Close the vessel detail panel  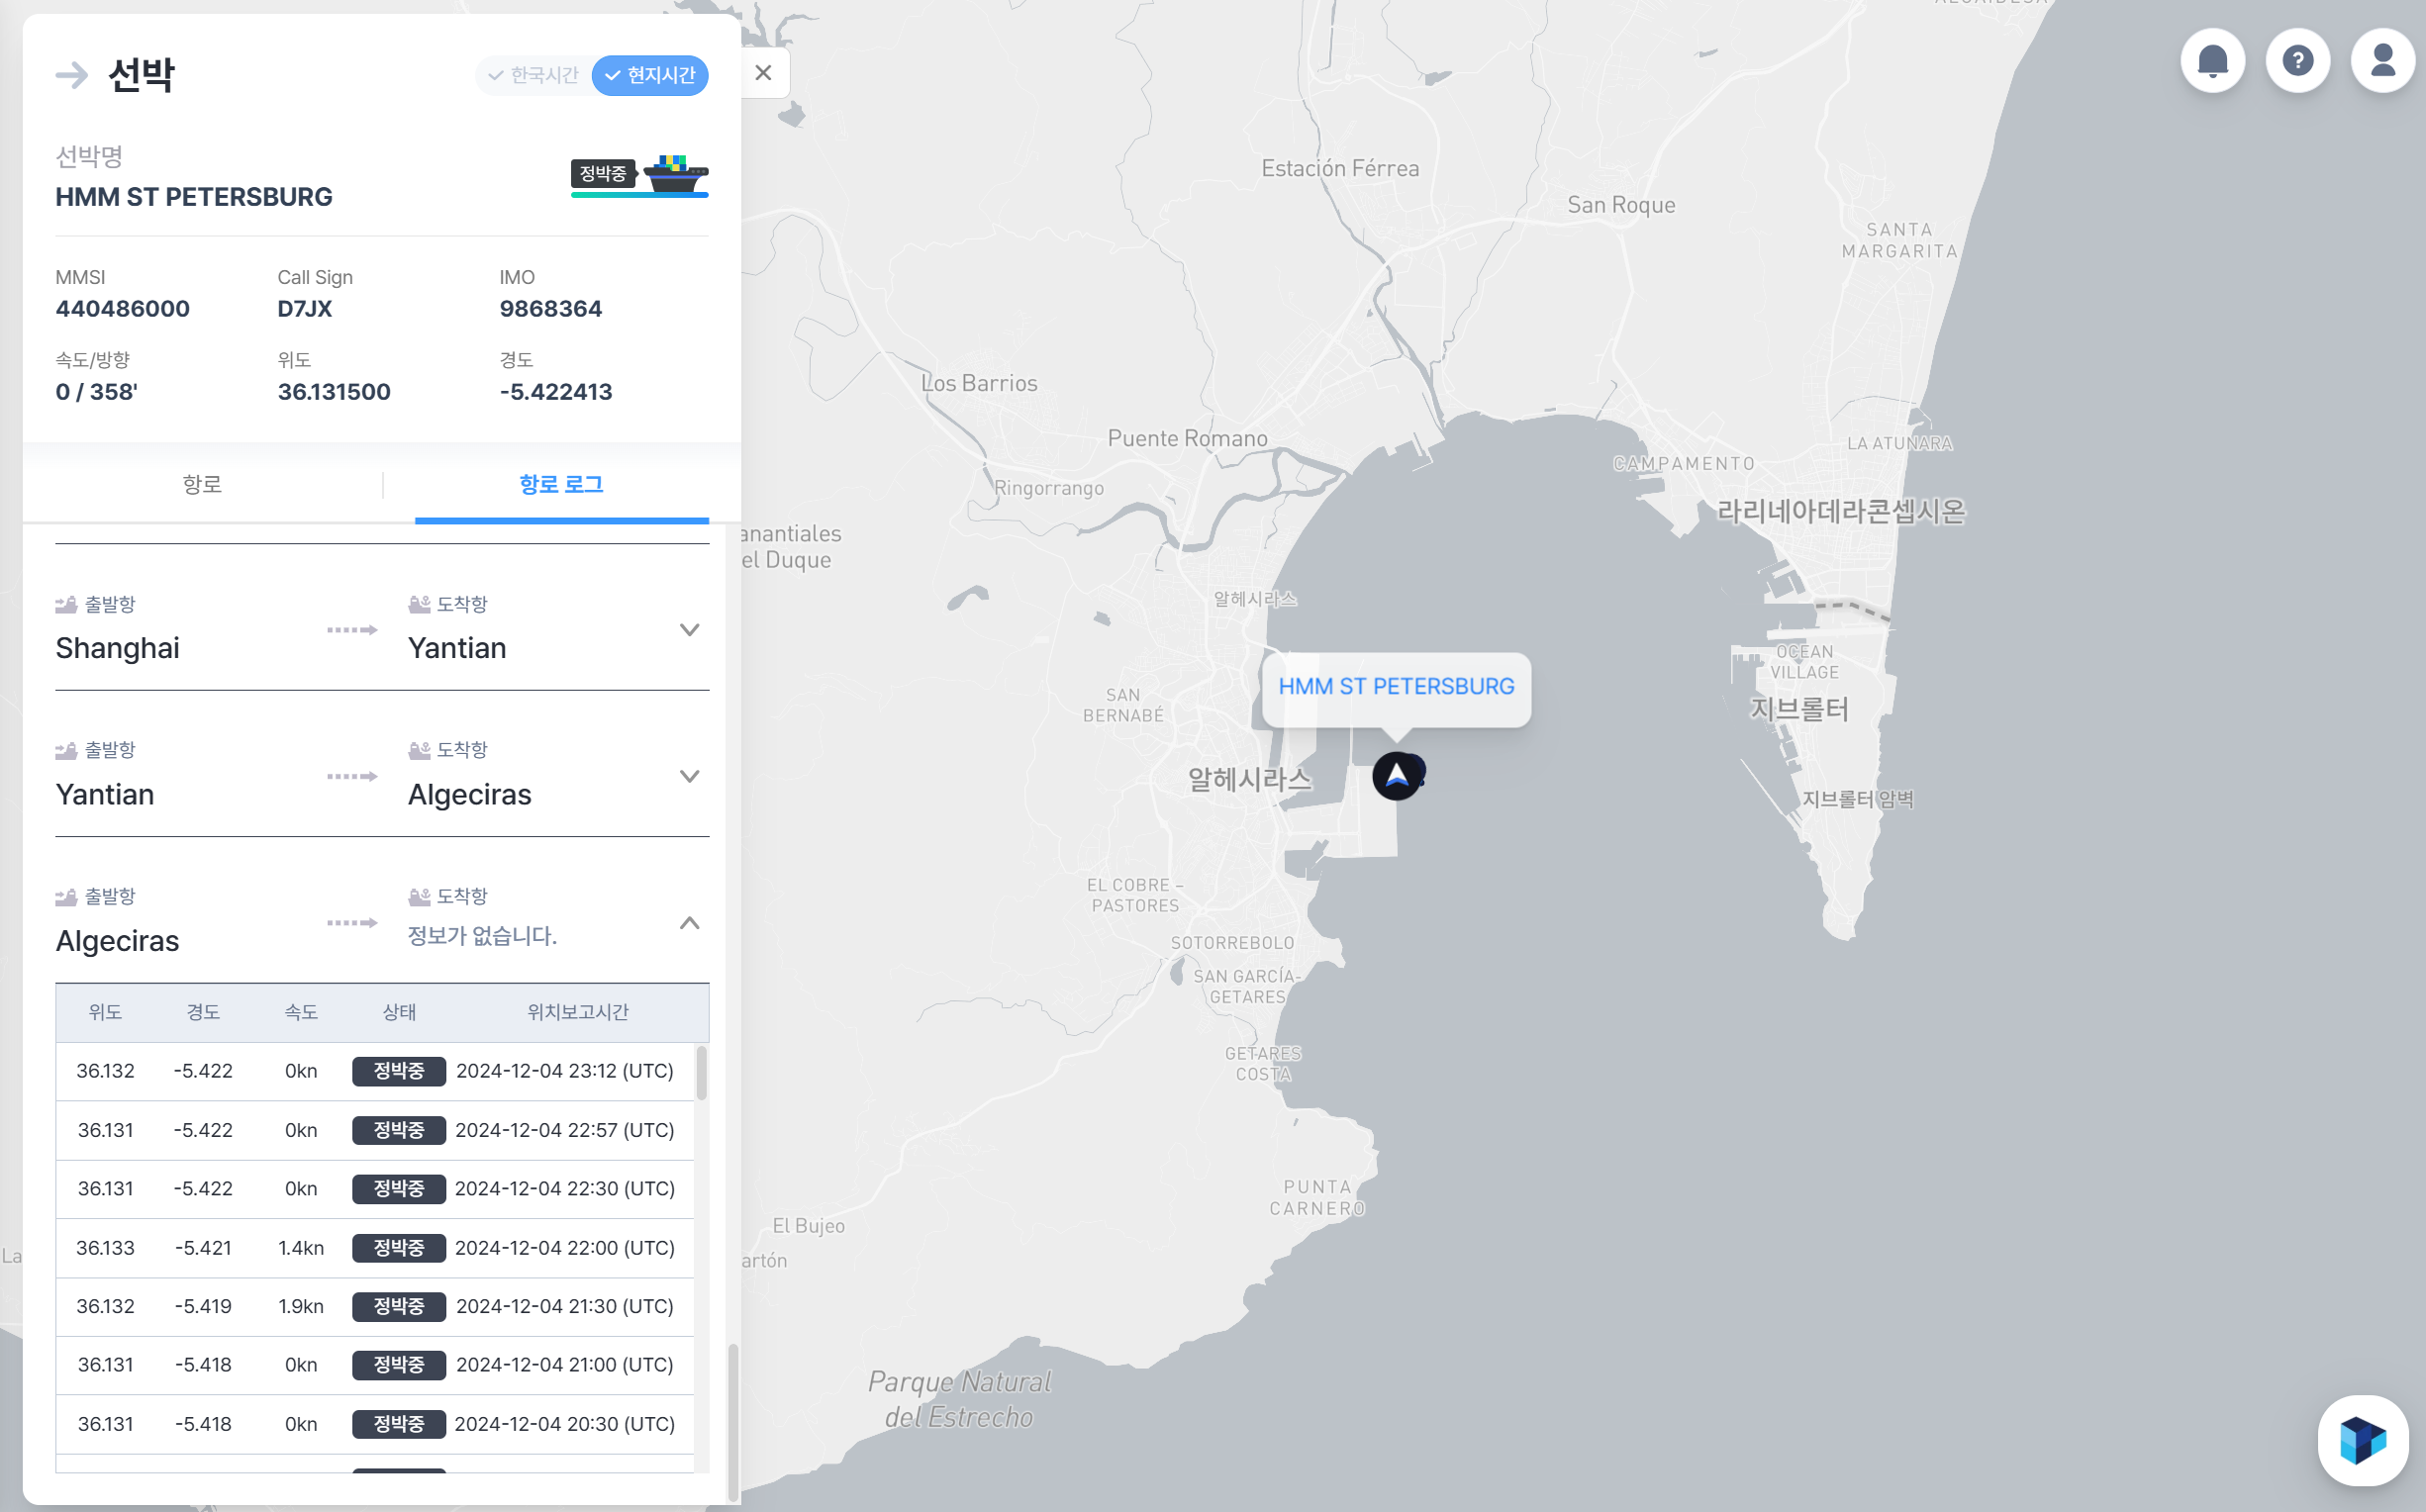click(763, 73)
